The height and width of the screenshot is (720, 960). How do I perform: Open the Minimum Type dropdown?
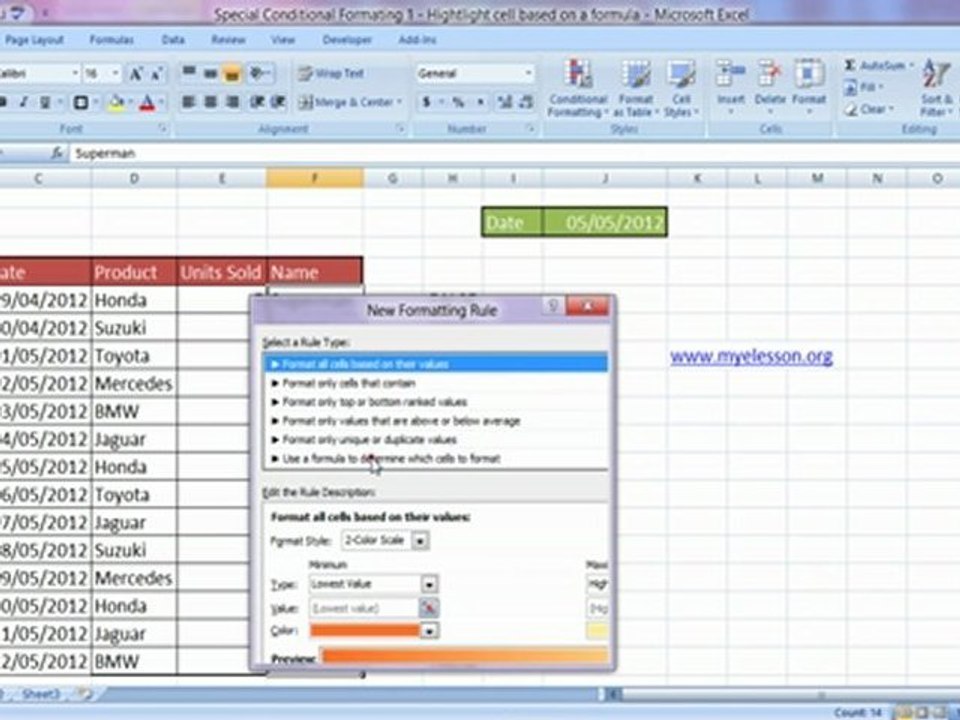pyautogui.click(x=429, y=584)
